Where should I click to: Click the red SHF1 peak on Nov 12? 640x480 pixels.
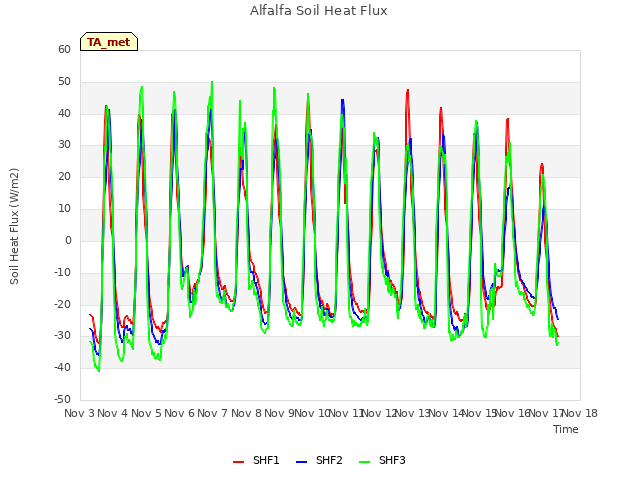click(x=407, y=90)
